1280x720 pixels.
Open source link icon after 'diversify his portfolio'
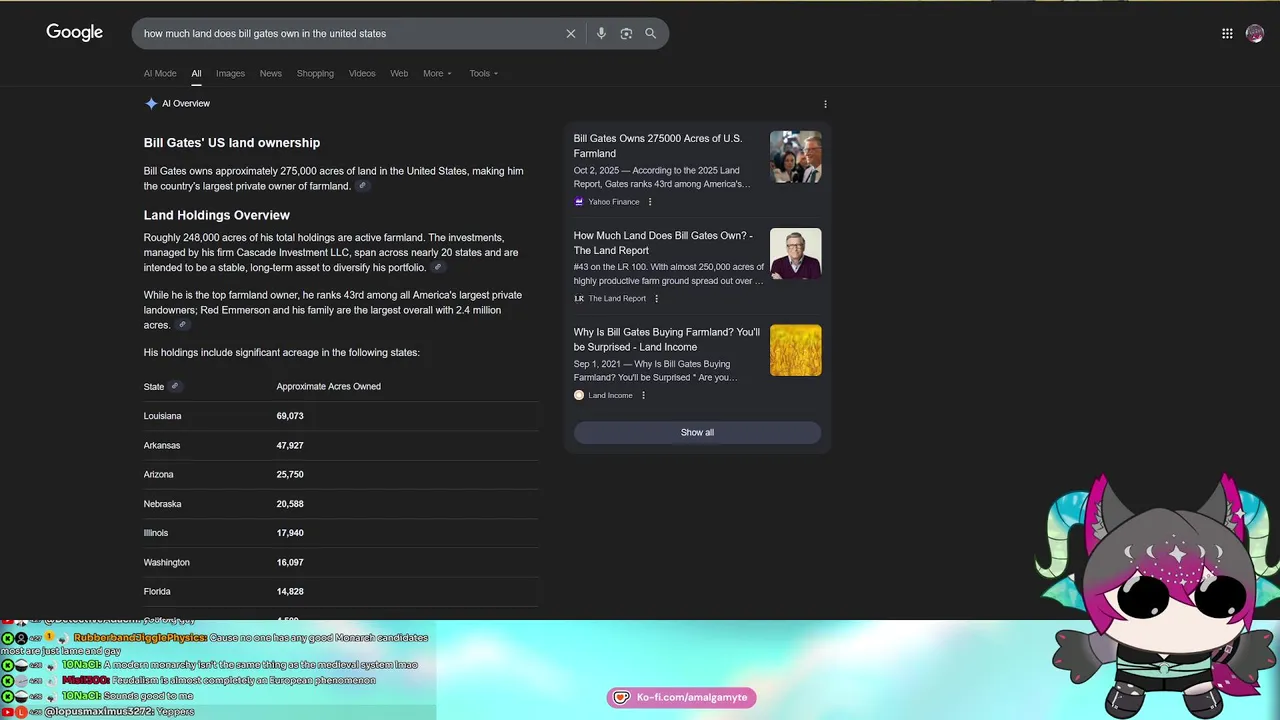click(x=438, y=267)
